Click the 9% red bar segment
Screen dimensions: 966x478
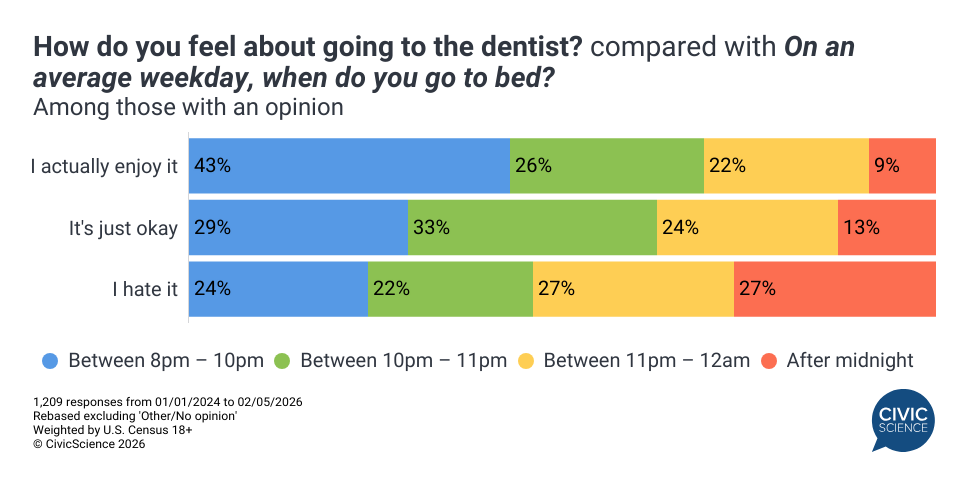[902, 166]
